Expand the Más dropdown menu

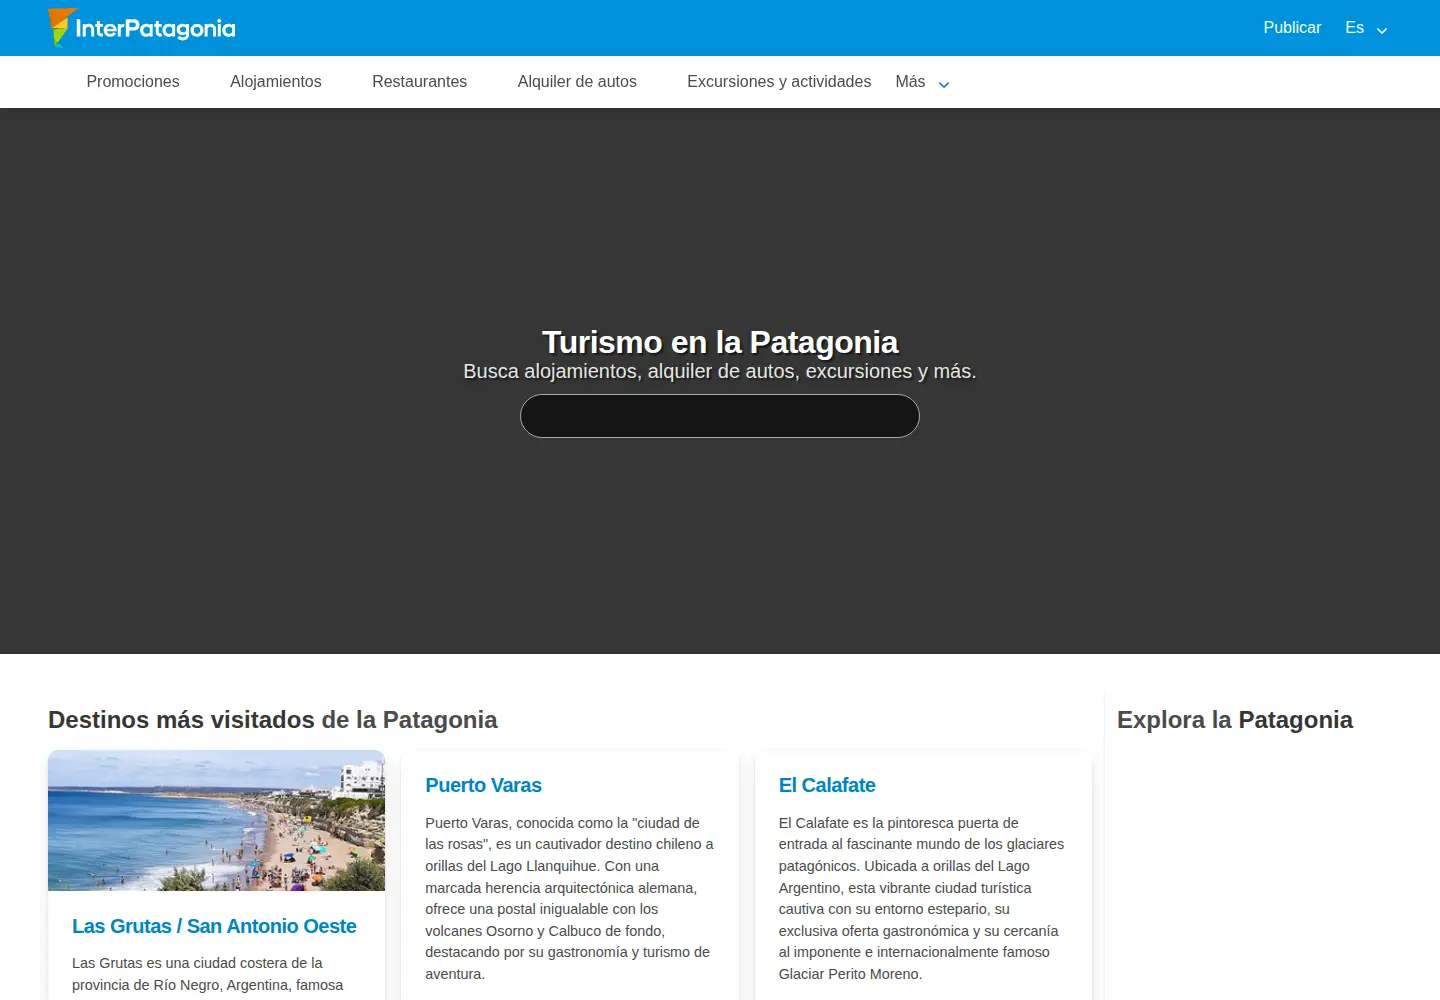point(922,82)
